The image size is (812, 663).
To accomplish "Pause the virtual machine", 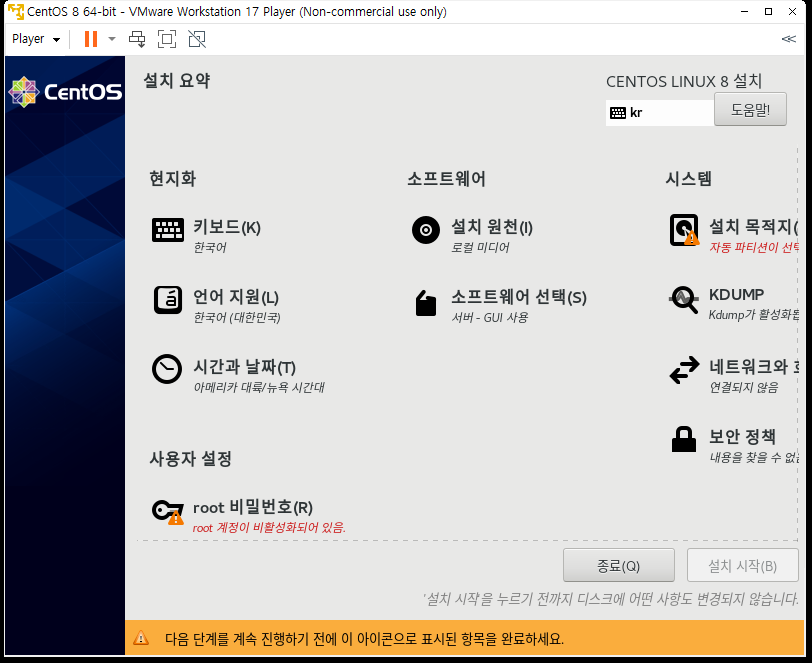I will 91,39.
